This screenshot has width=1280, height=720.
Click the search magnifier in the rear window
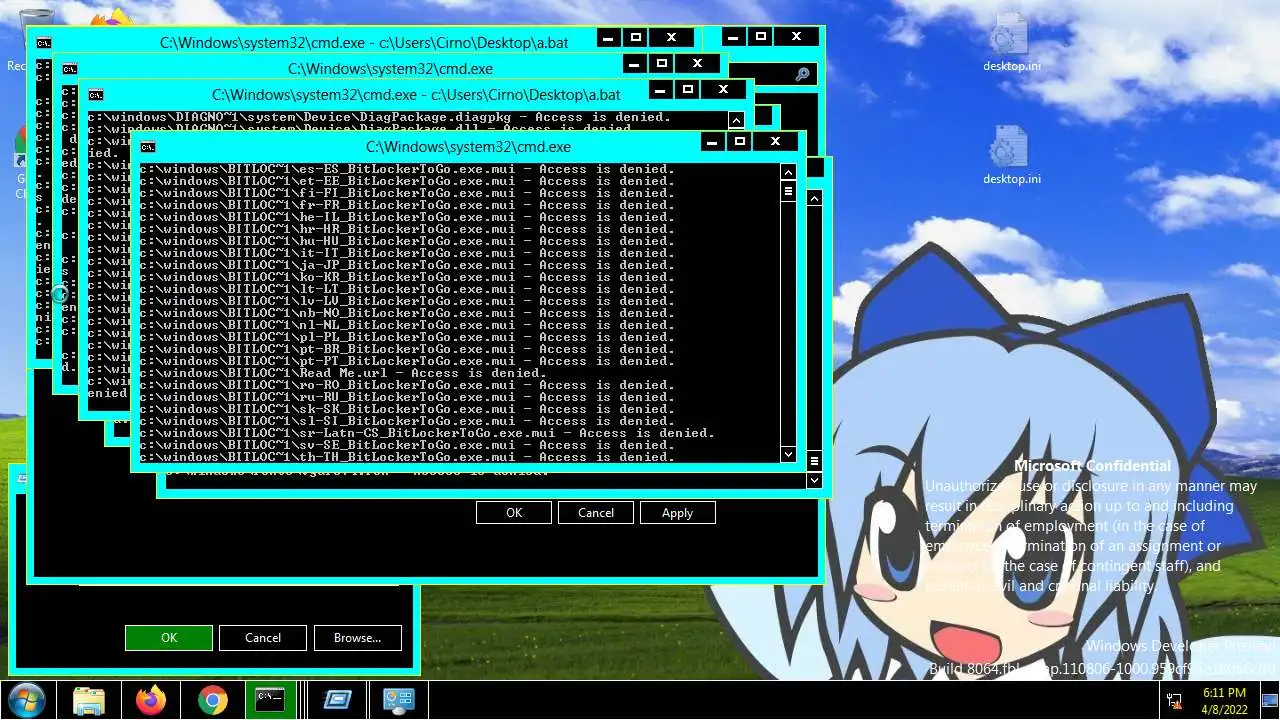802,74
